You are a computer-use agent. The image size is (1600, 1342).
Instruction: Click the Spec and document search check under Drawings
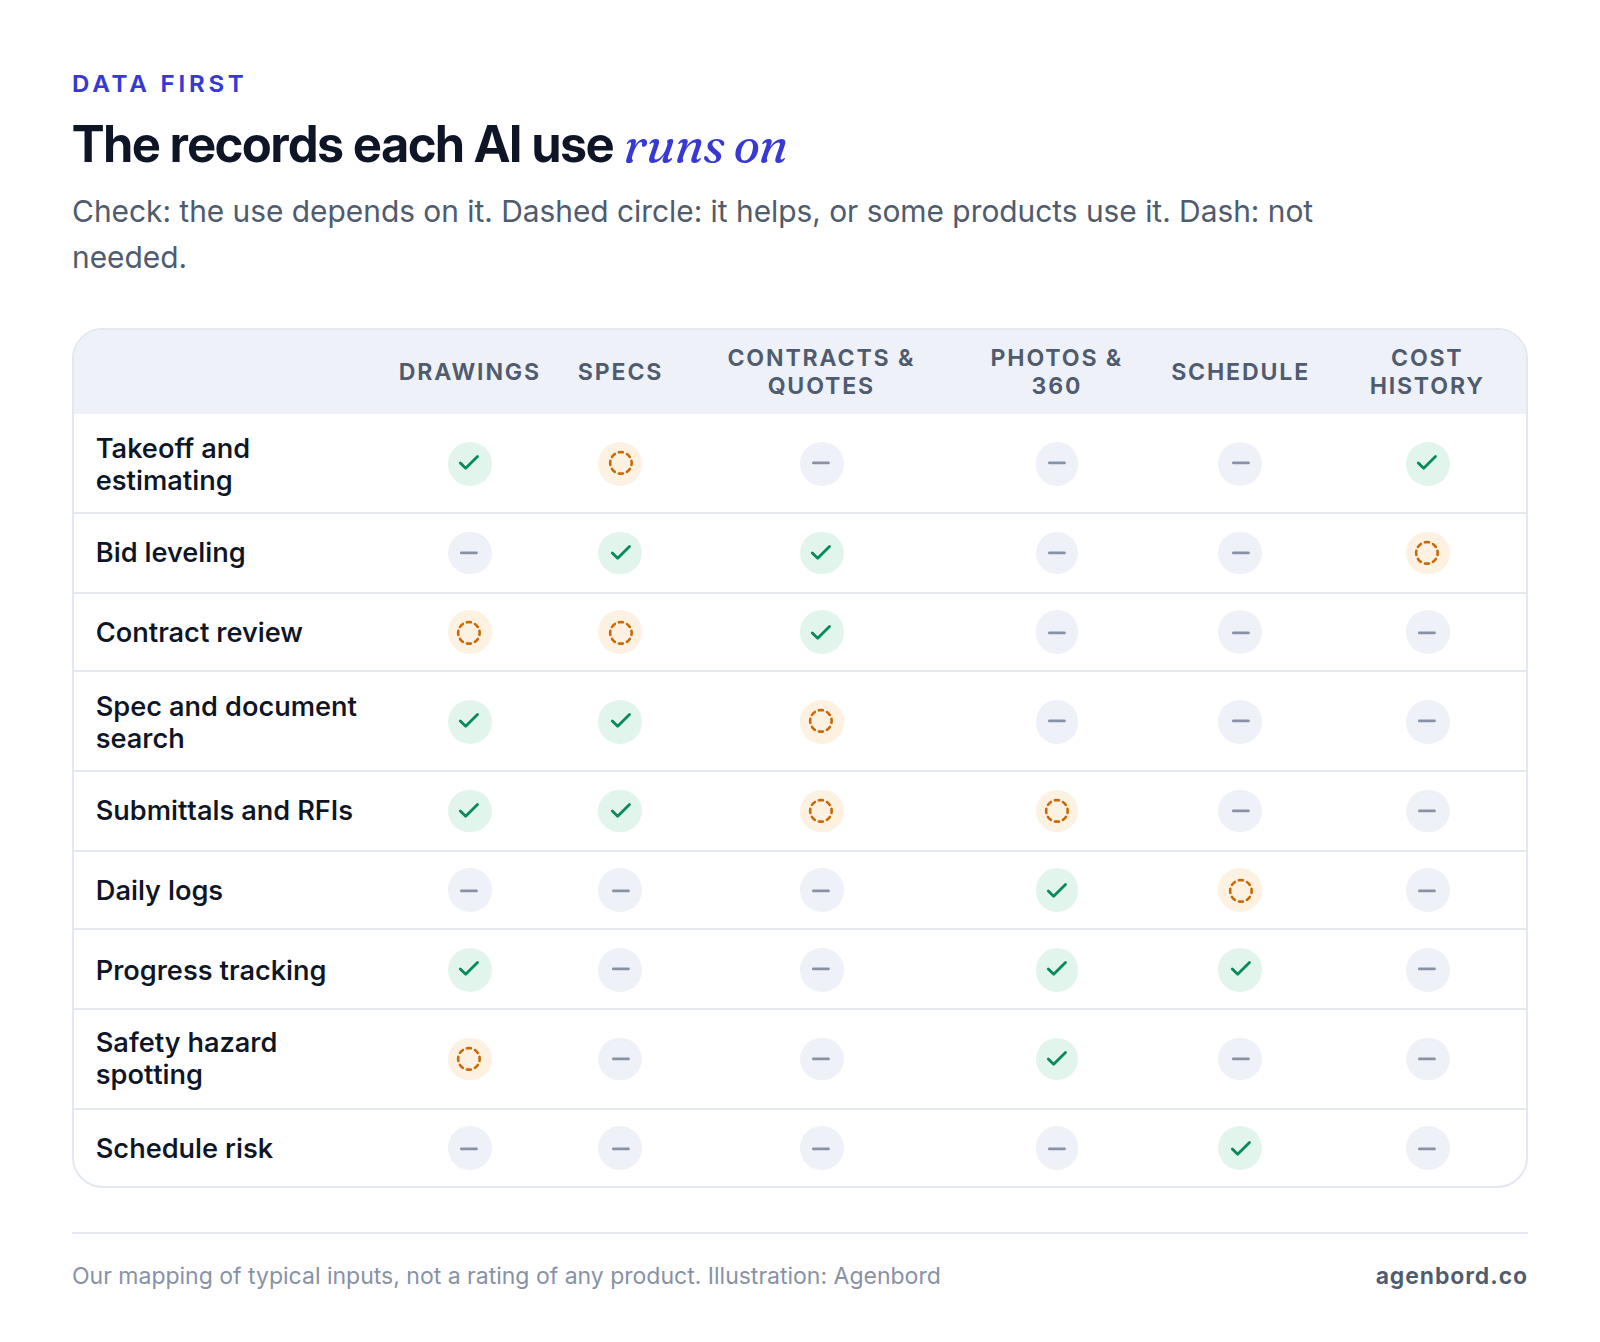[x=469, y=721]
